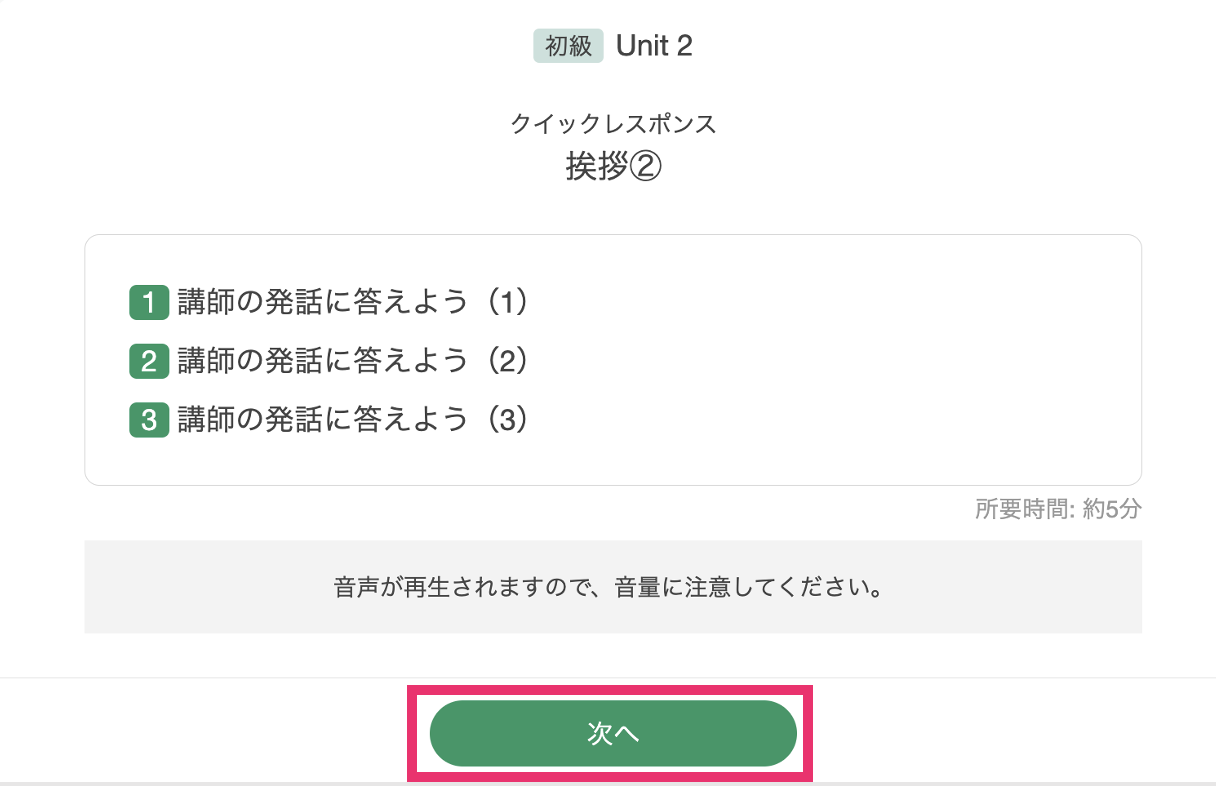Click the クイックレスポンス subtitle label
The width and height of the screenshot is (1216, 786).
tap(613, 124)
